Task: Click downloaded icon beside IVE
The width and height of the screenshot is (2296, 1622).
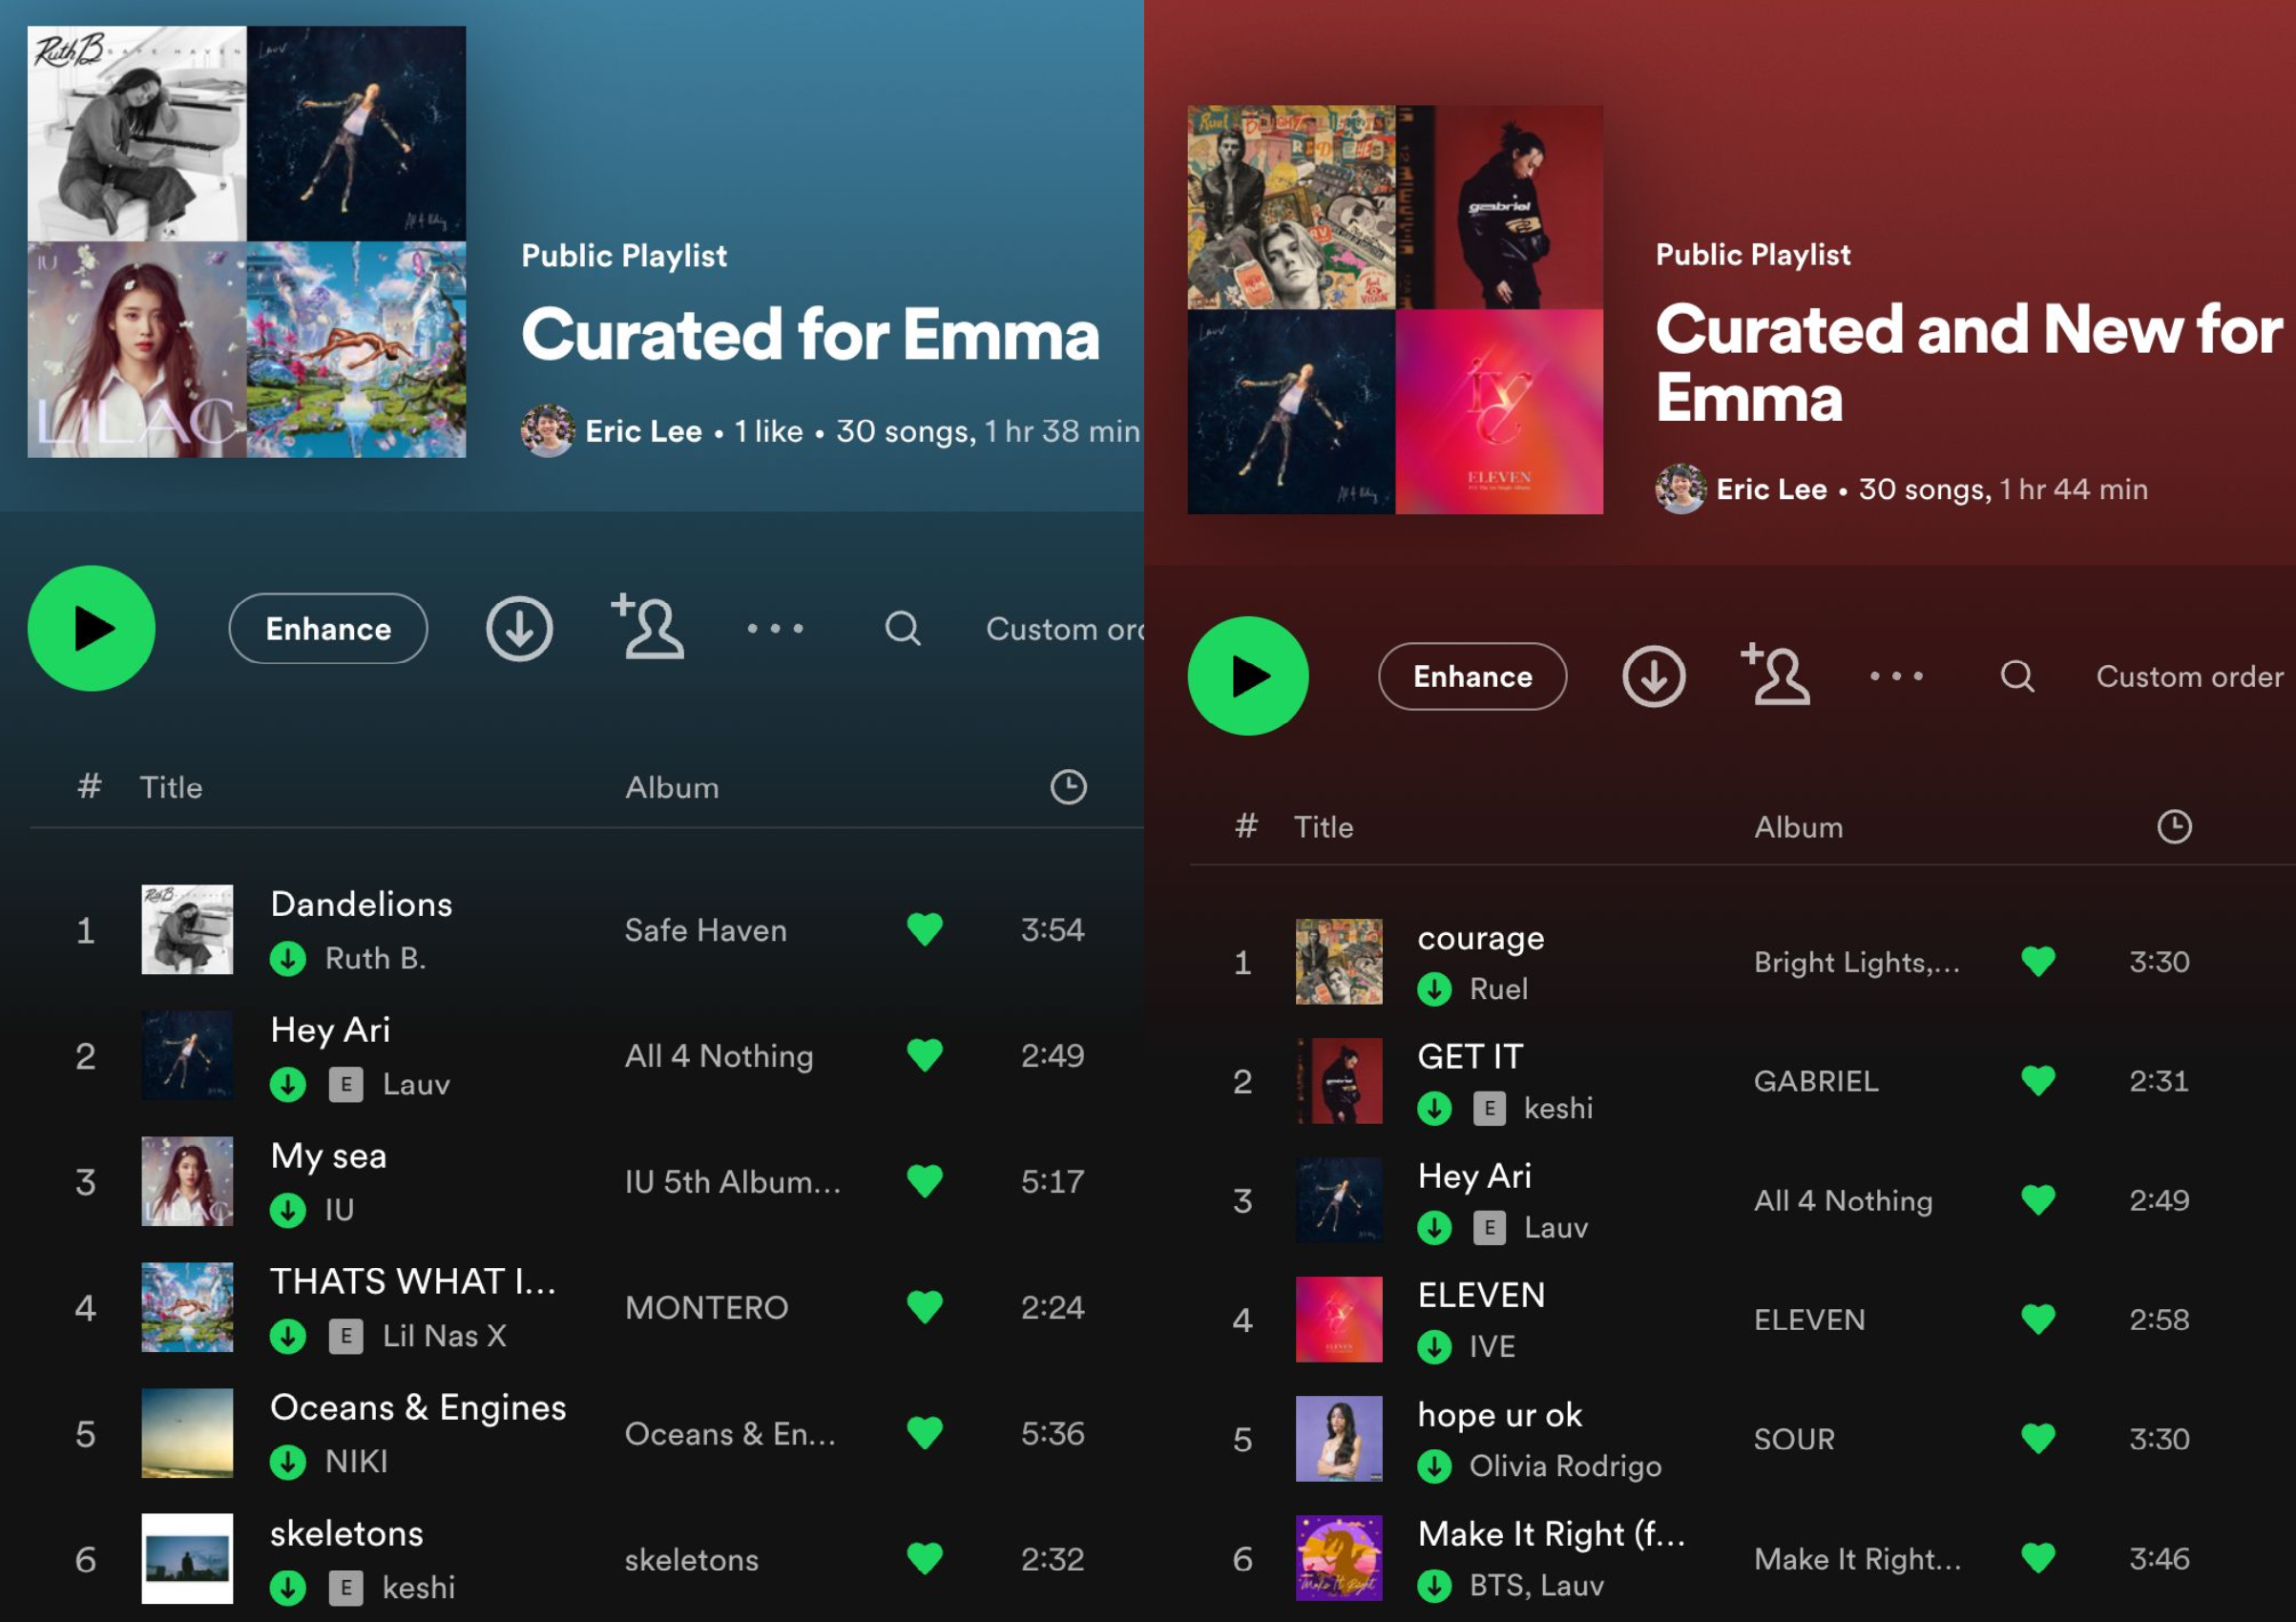Action: tap(1434, 1347)
